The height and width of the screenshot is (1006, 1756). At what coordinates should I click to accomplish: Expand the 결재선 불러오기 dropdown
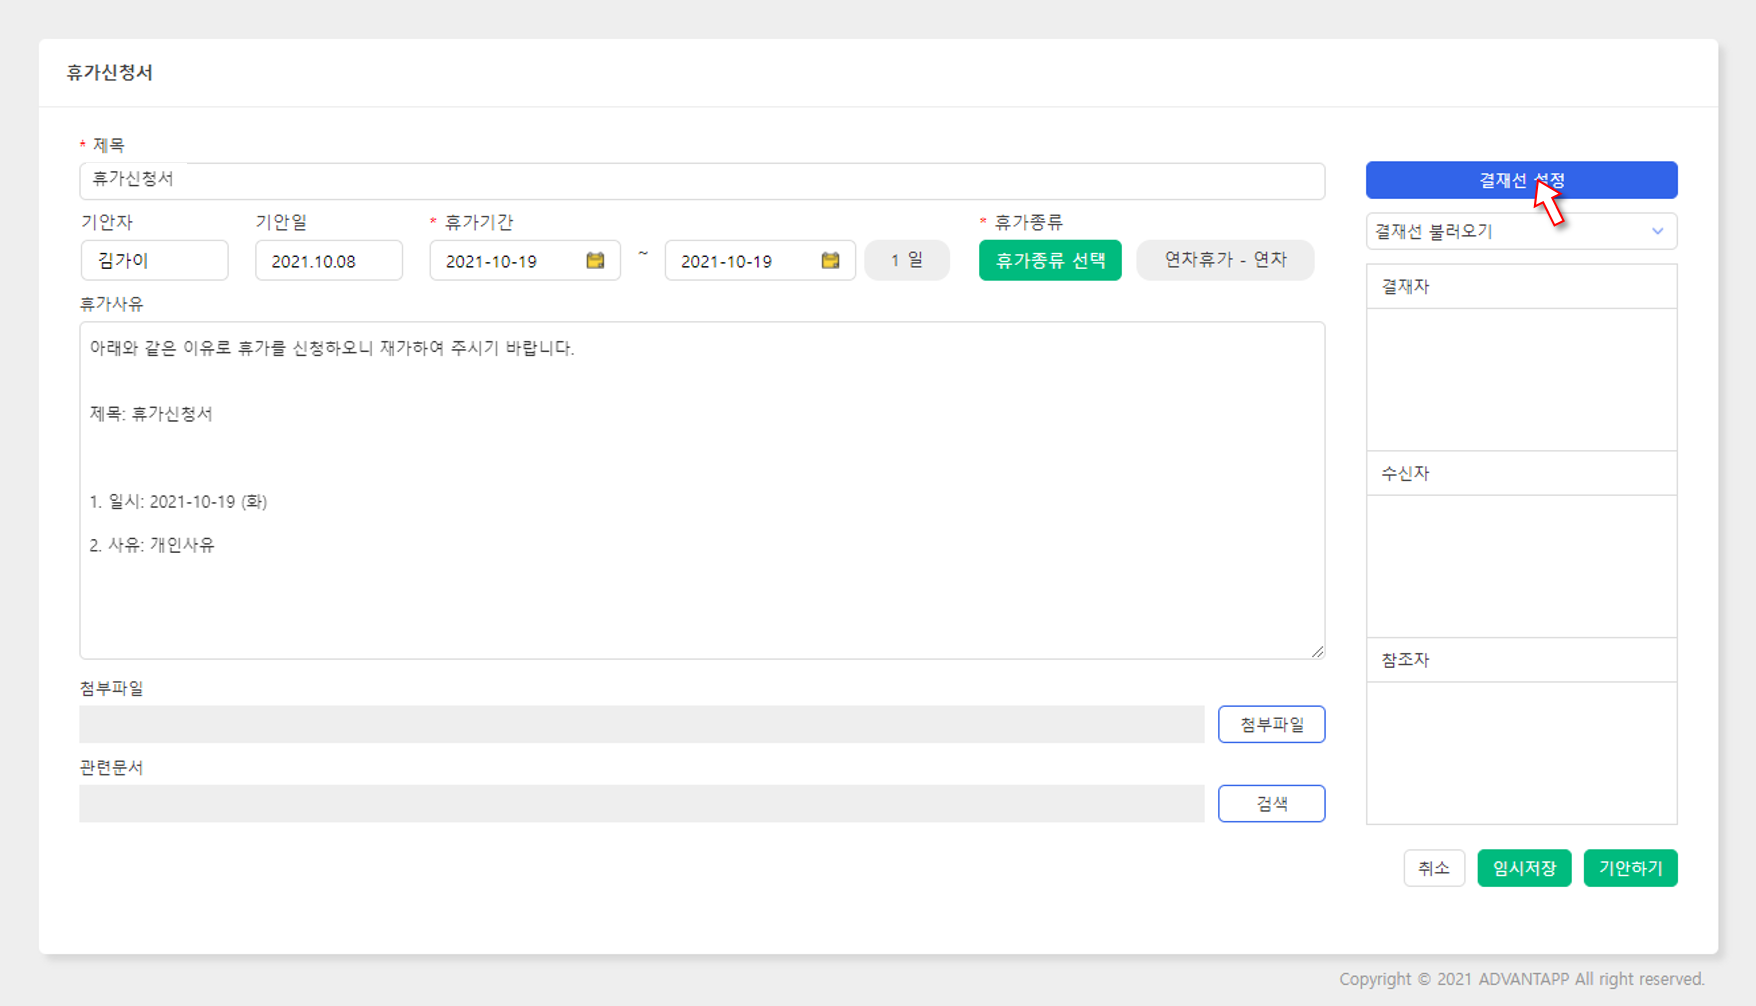pos(1521,231)
